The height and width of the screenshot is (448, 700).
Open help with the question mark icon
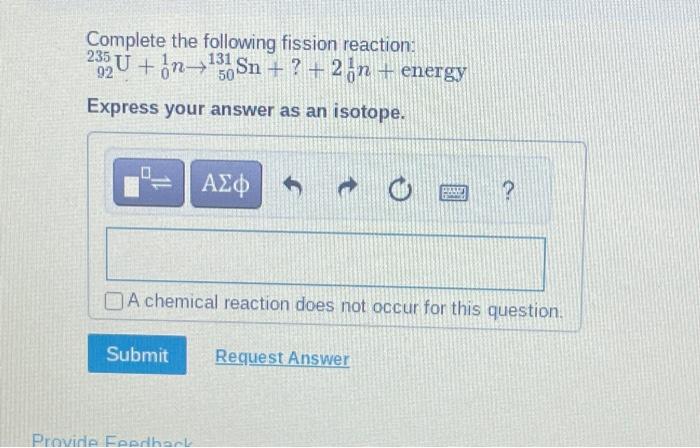tap(508, 191)
